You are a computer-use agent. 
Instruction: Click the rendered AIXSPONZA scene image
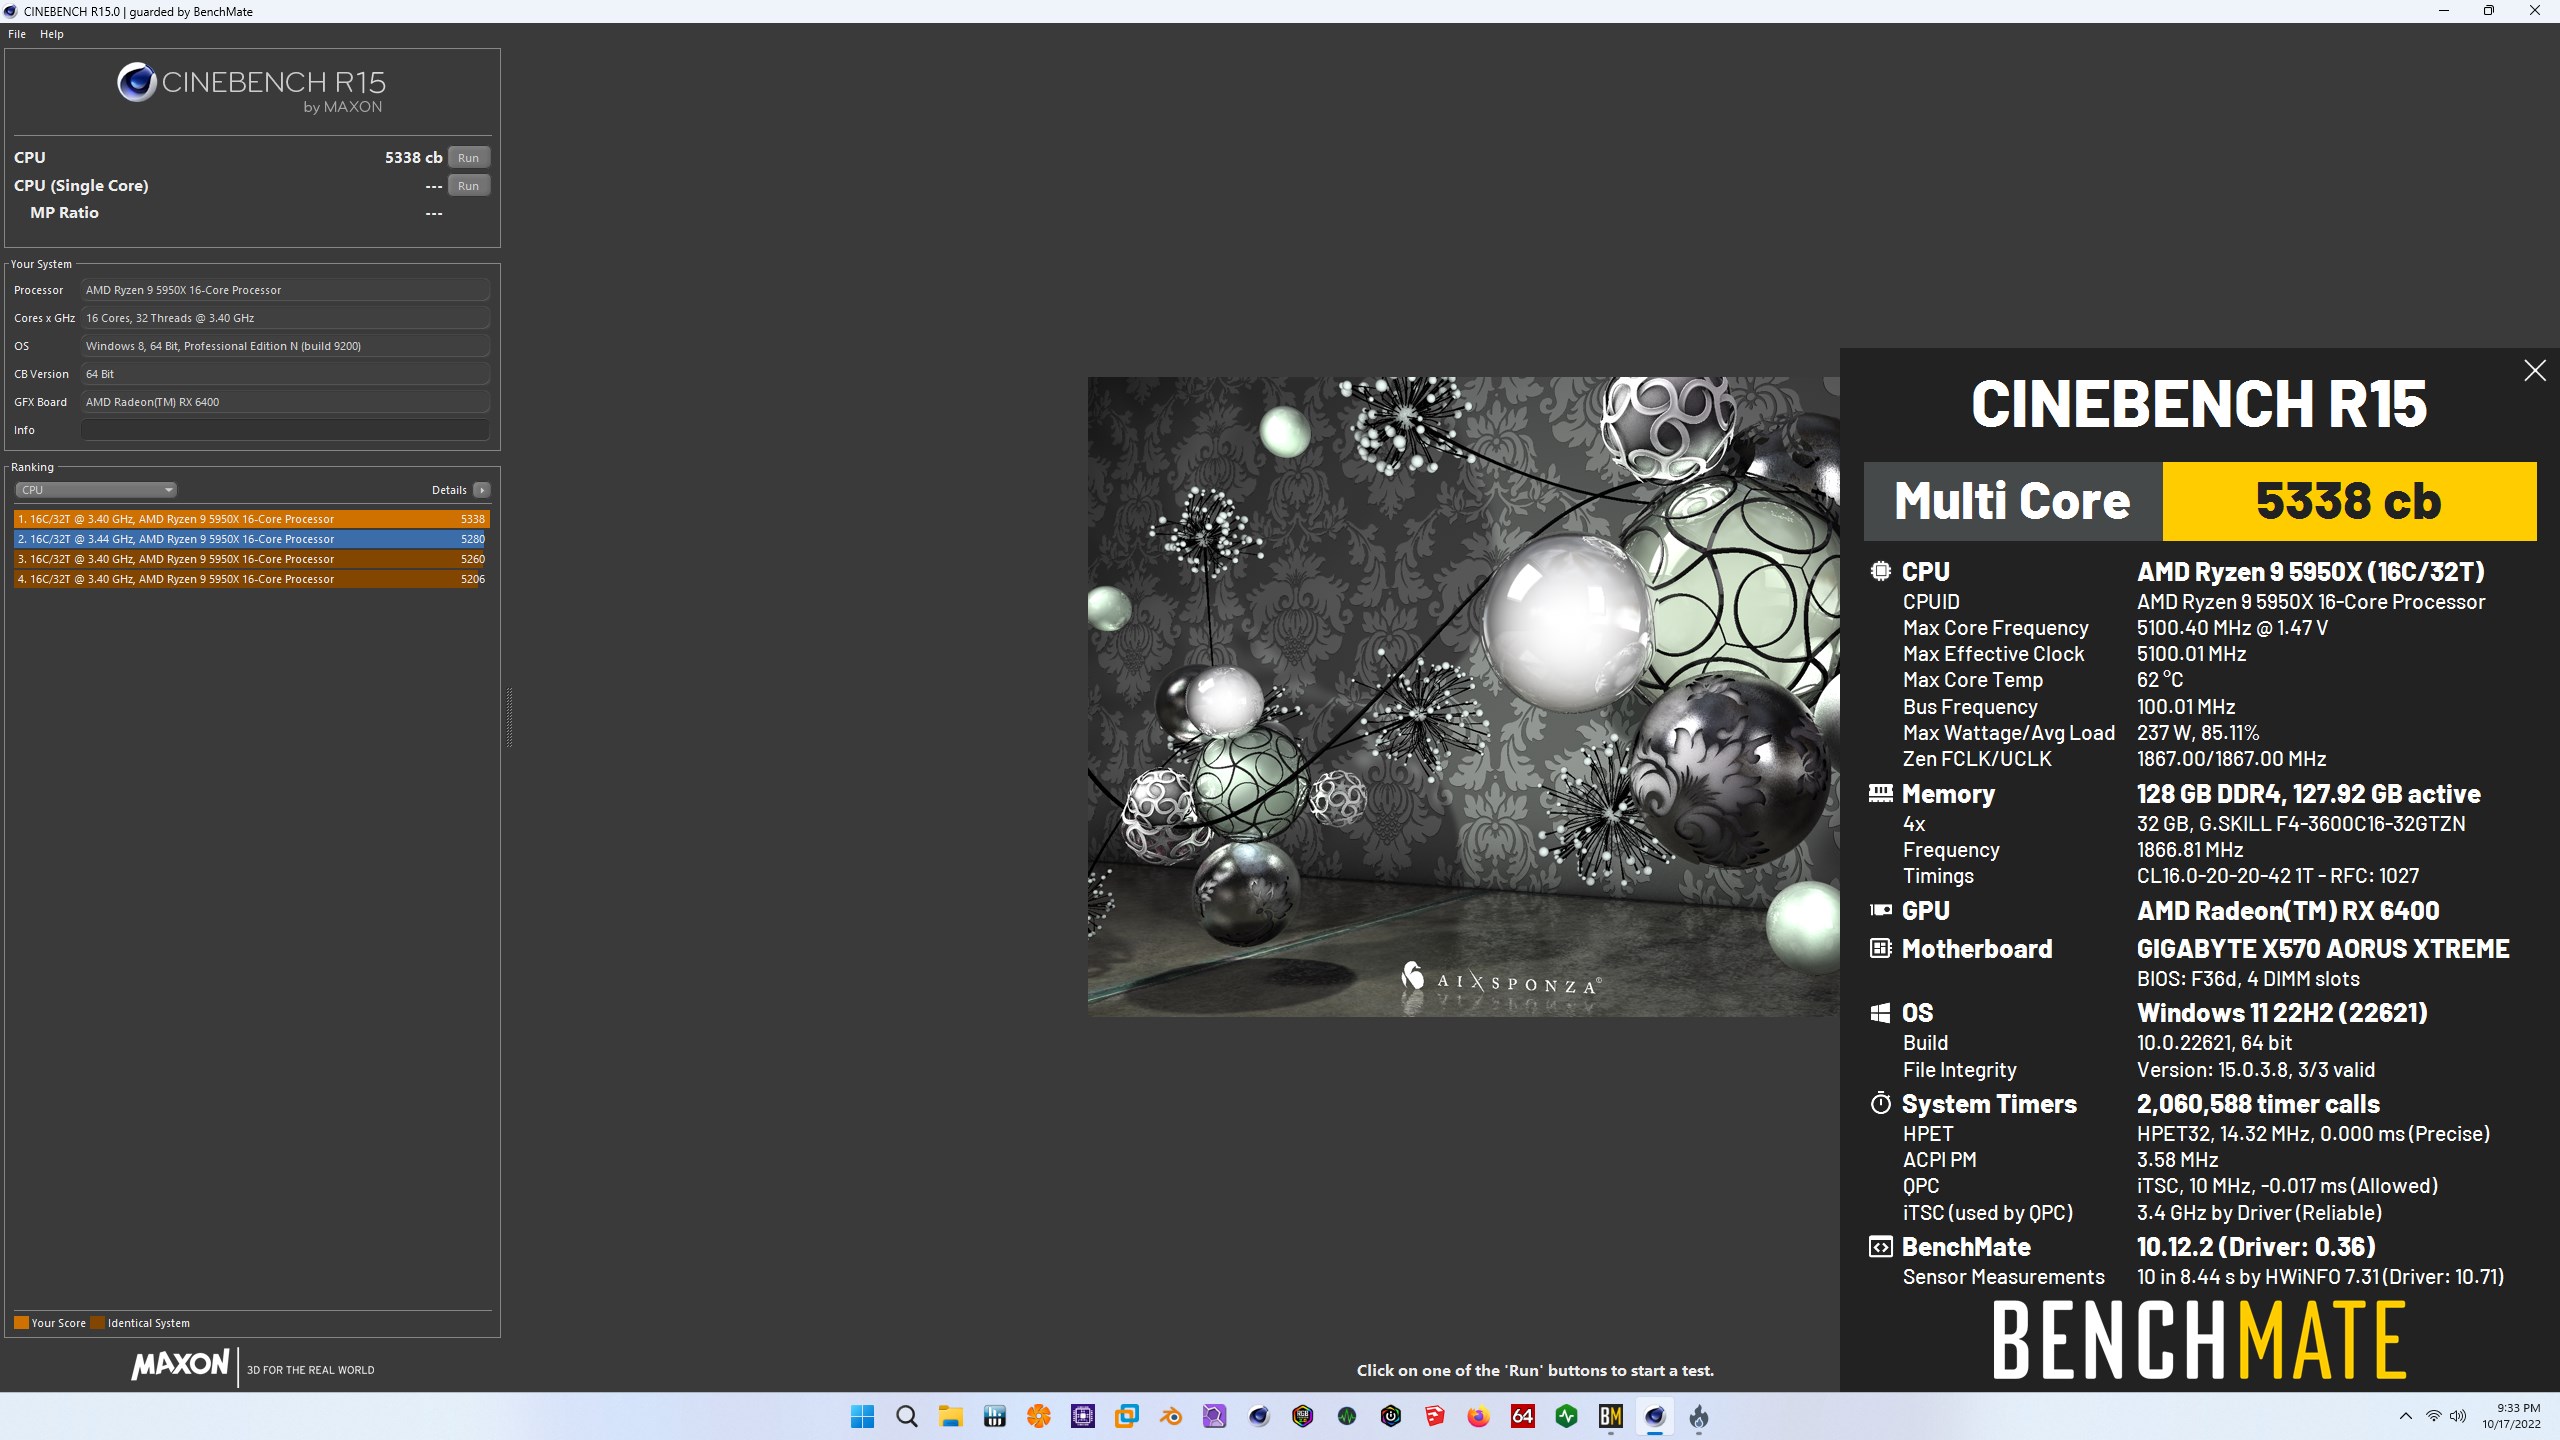[x=1463, y=697]
